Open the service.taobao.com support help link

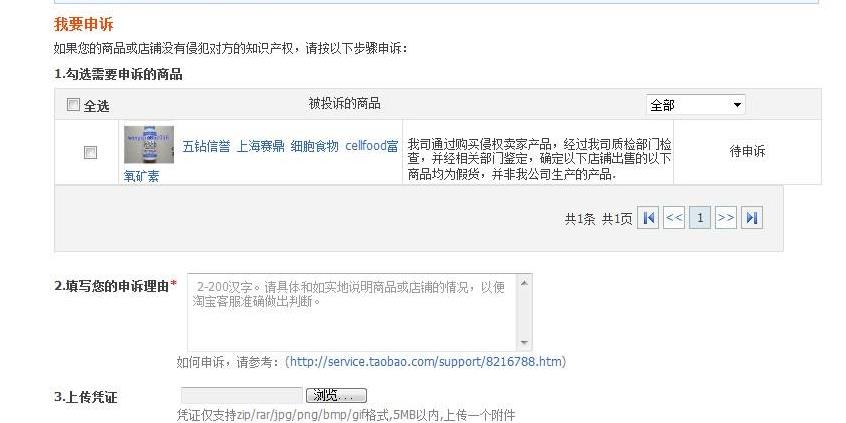tap(426, 361)
